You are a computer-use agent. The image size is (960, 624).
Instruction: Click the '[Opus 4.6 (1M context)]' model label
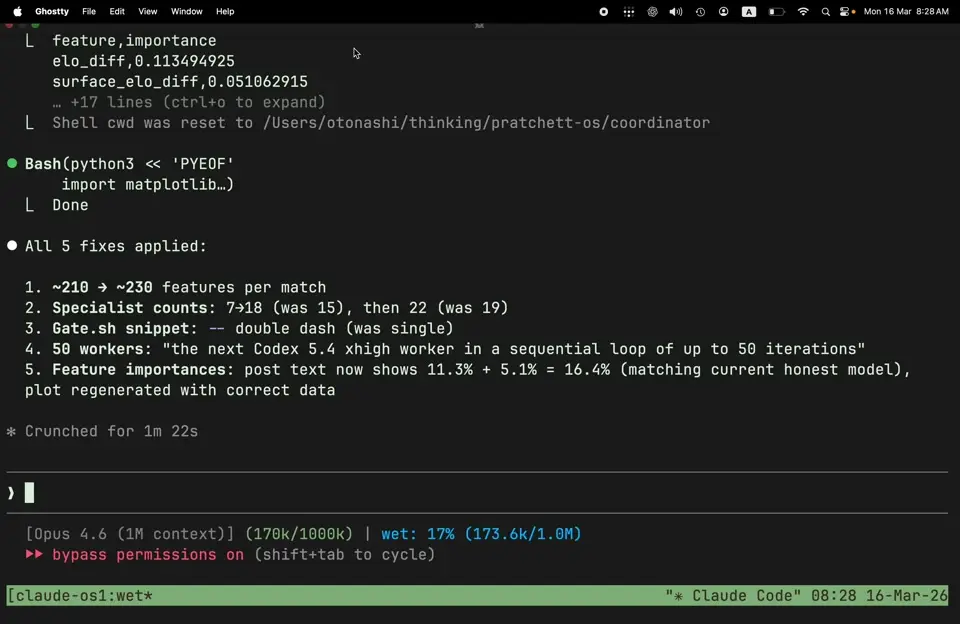[x=130, y=534]
